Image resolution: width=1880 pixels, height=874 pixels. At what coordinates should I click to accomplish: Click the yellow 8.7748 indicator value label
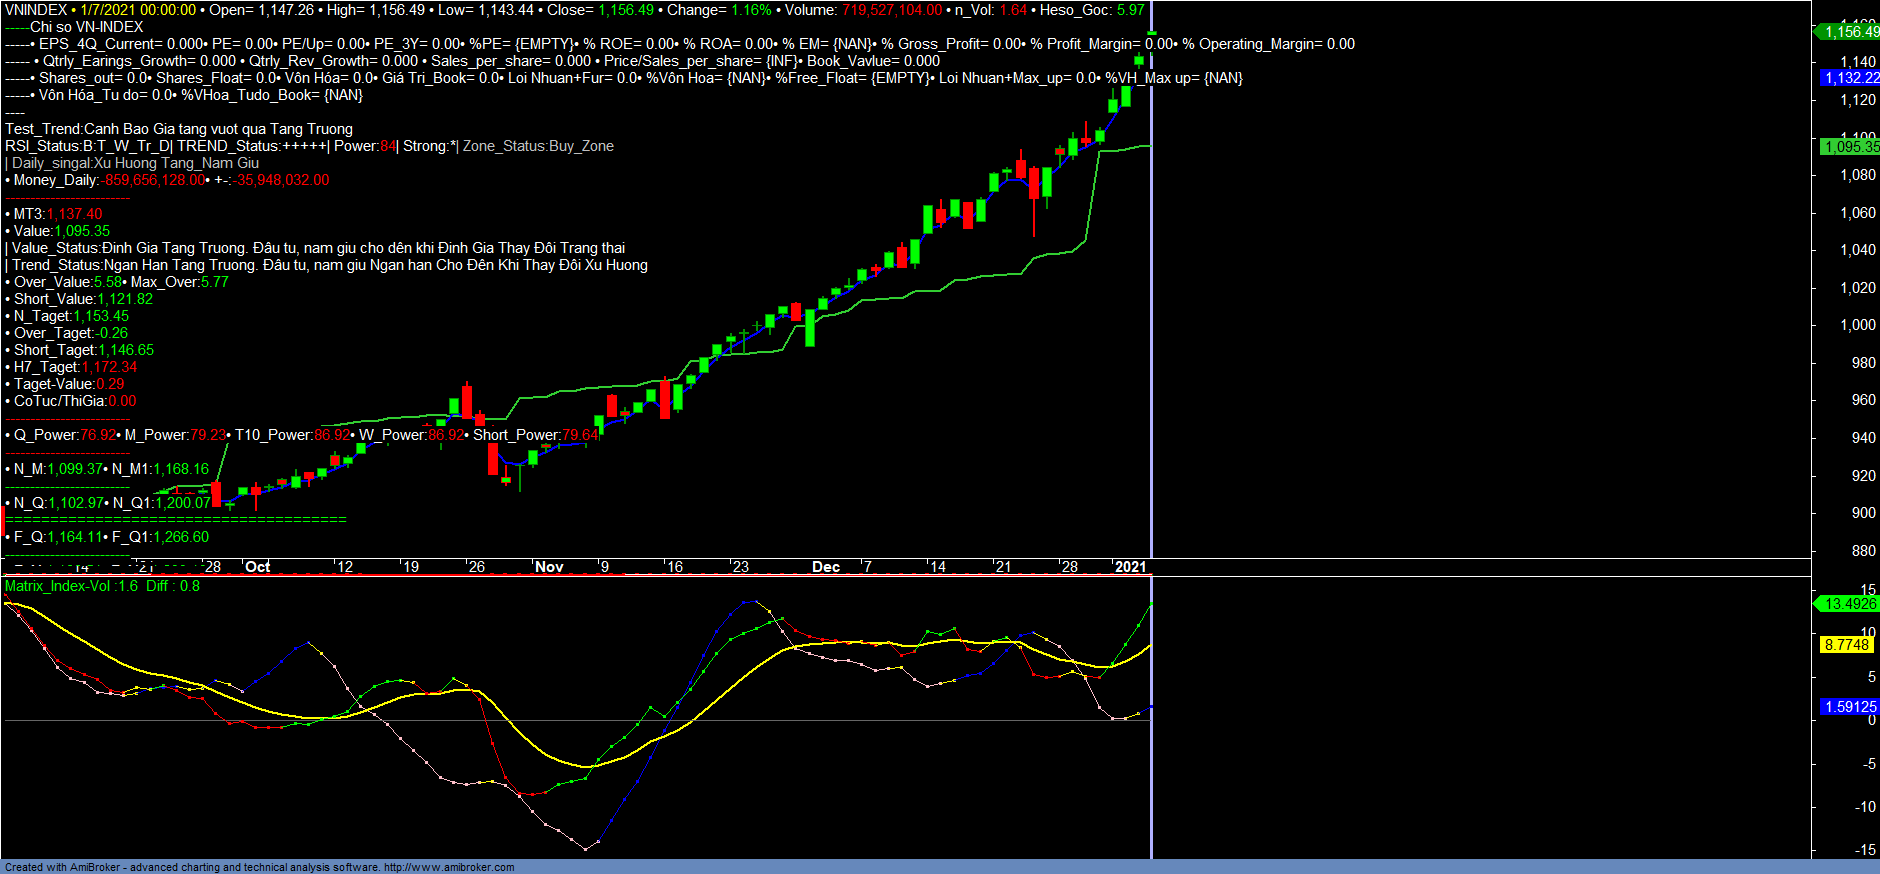pos(1846,645)
